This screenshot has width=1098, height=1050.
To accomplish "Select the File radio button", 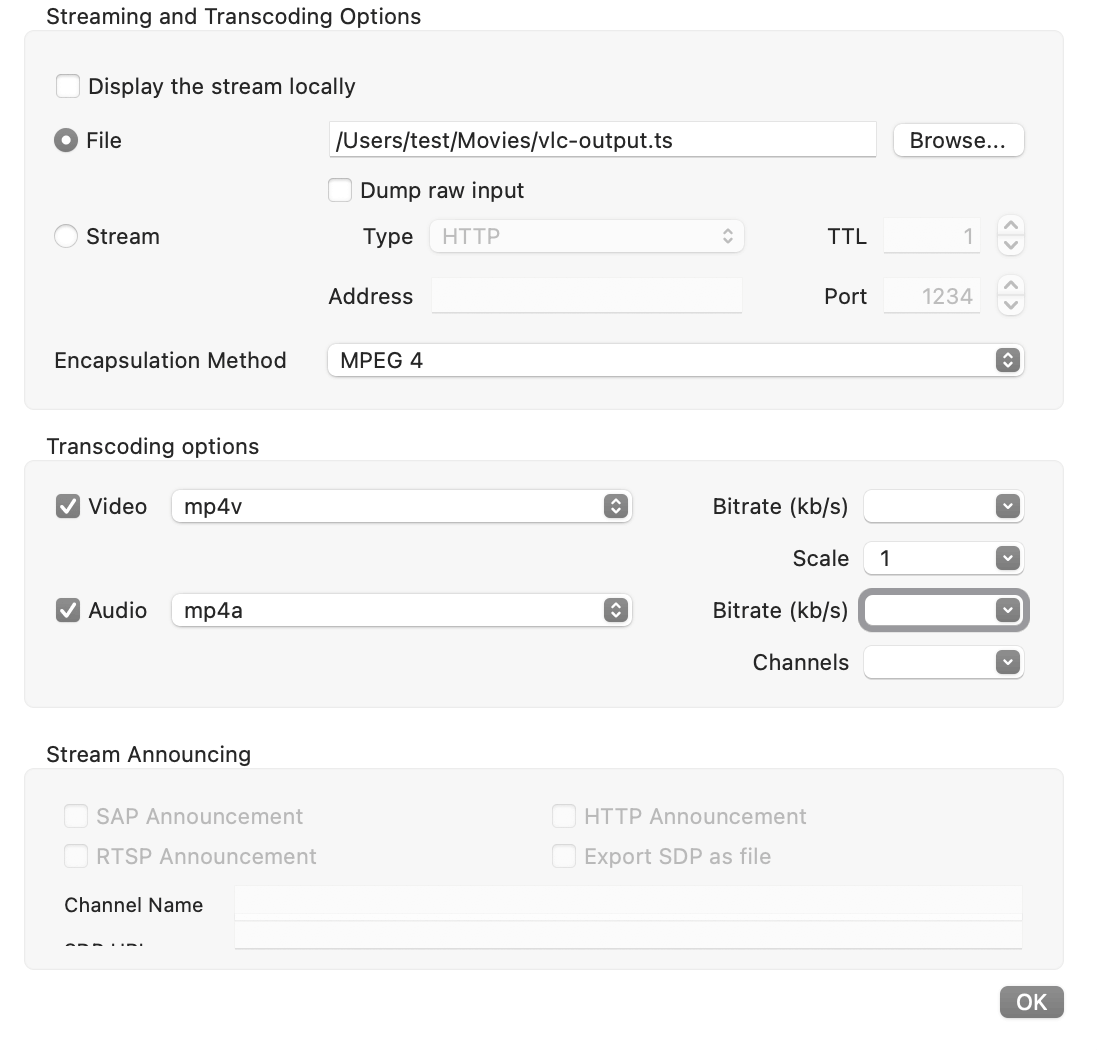I will coord(66,141).
